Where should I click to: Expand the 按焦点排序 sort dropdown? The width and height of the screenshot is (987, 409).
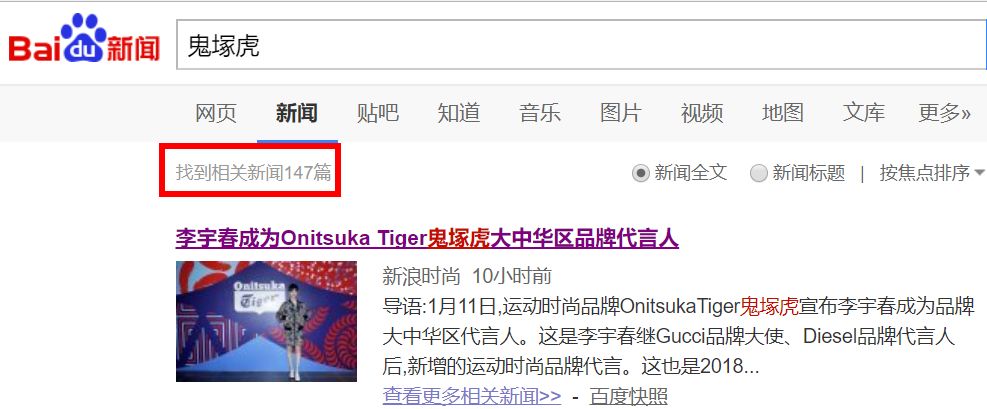(x=932, y=173)
